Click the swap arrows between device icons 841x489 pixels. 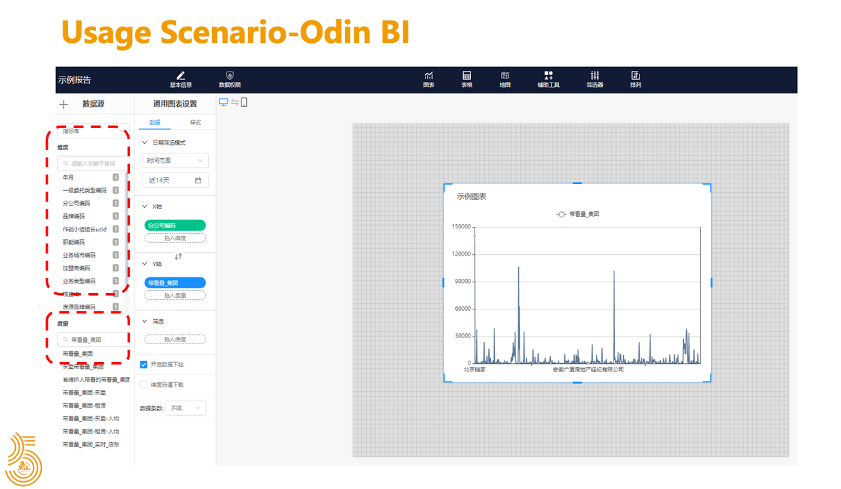(x=235, y=102)
